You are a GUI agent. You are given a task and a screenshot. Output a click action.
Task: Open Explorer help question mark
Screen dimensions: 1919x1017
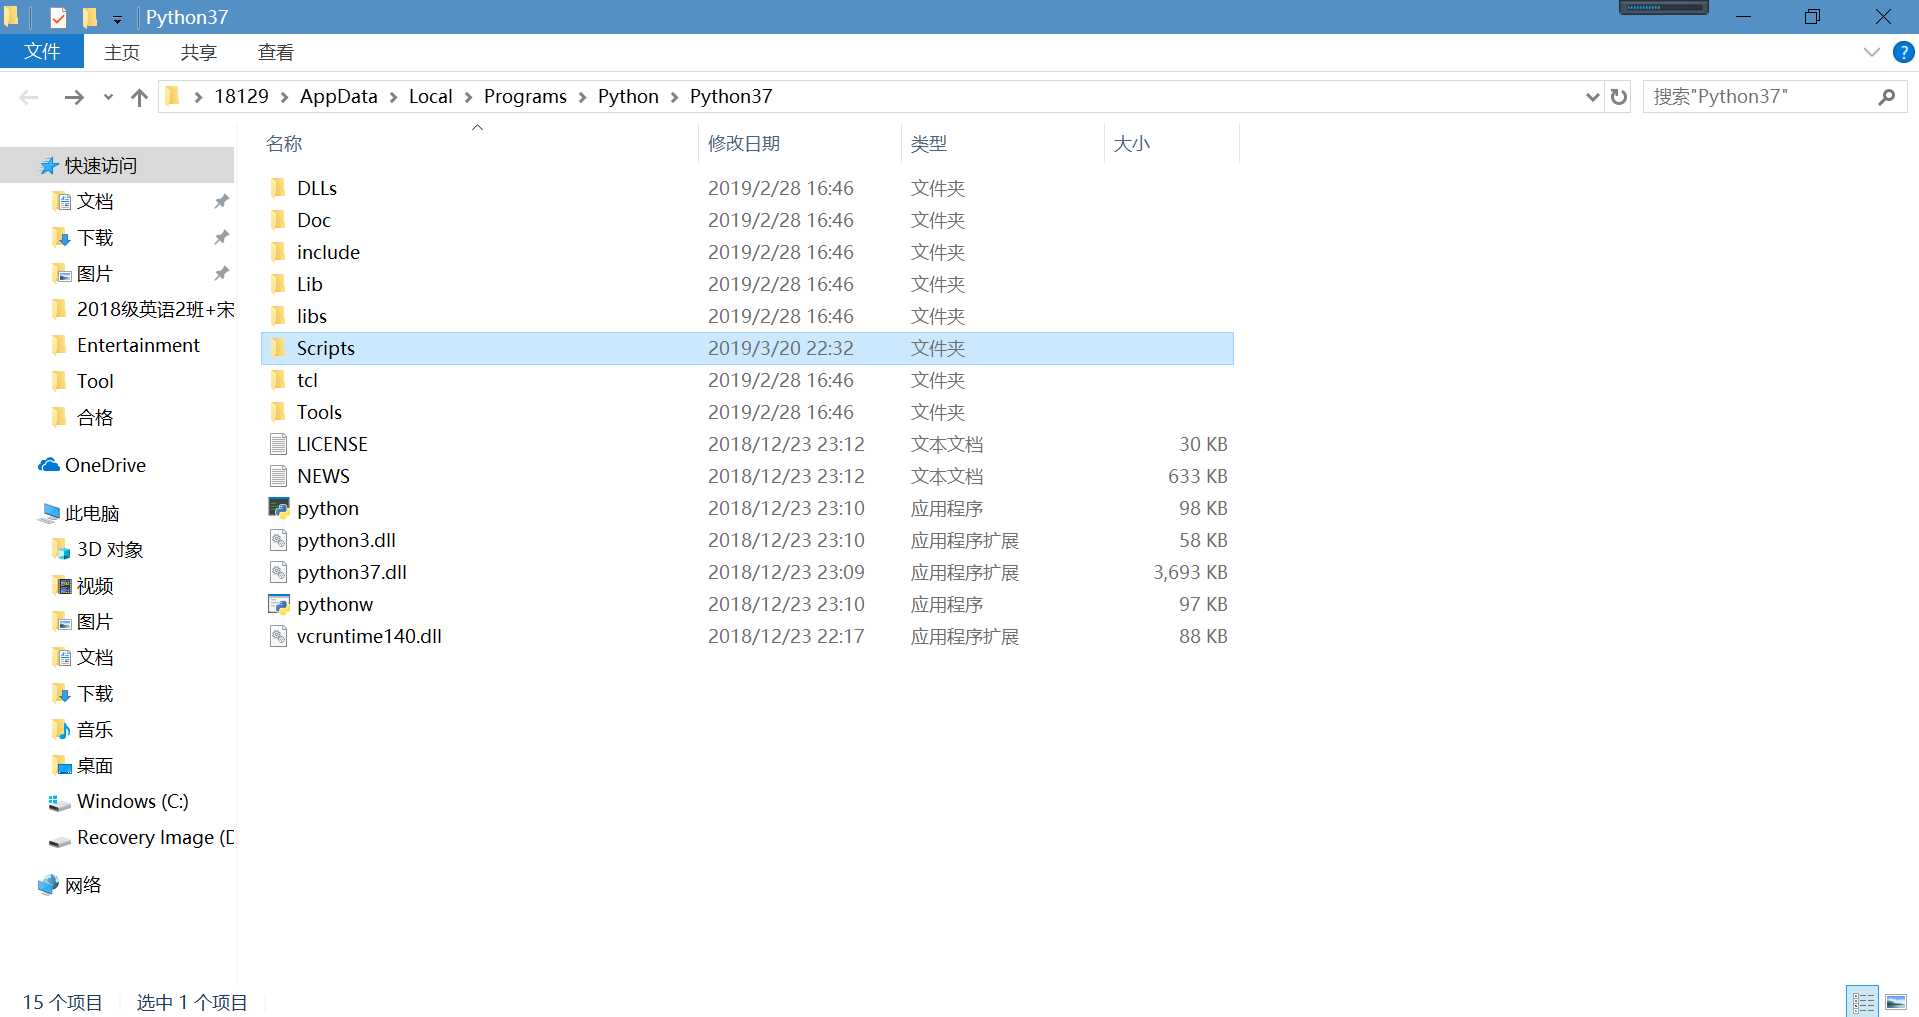pyautogui.click(x=1904, y=52)
